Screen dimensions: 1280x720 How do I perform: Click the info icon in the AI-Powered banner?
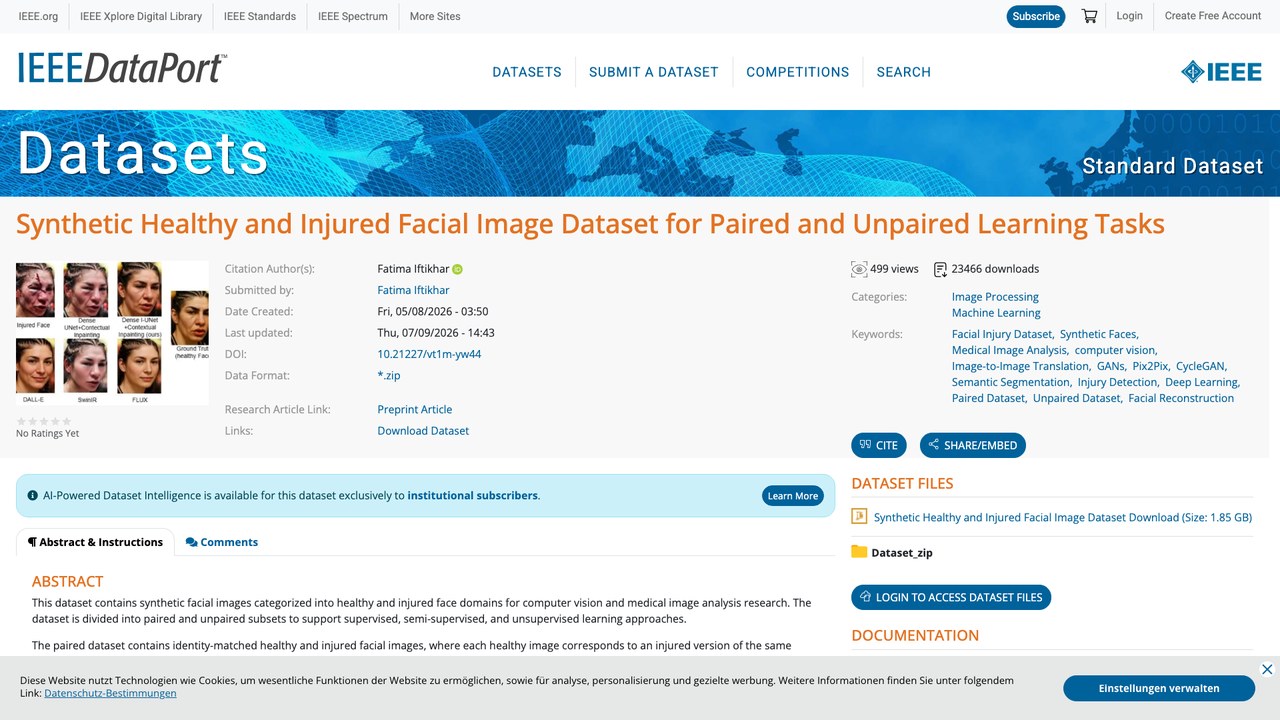[x=33, y=495]
